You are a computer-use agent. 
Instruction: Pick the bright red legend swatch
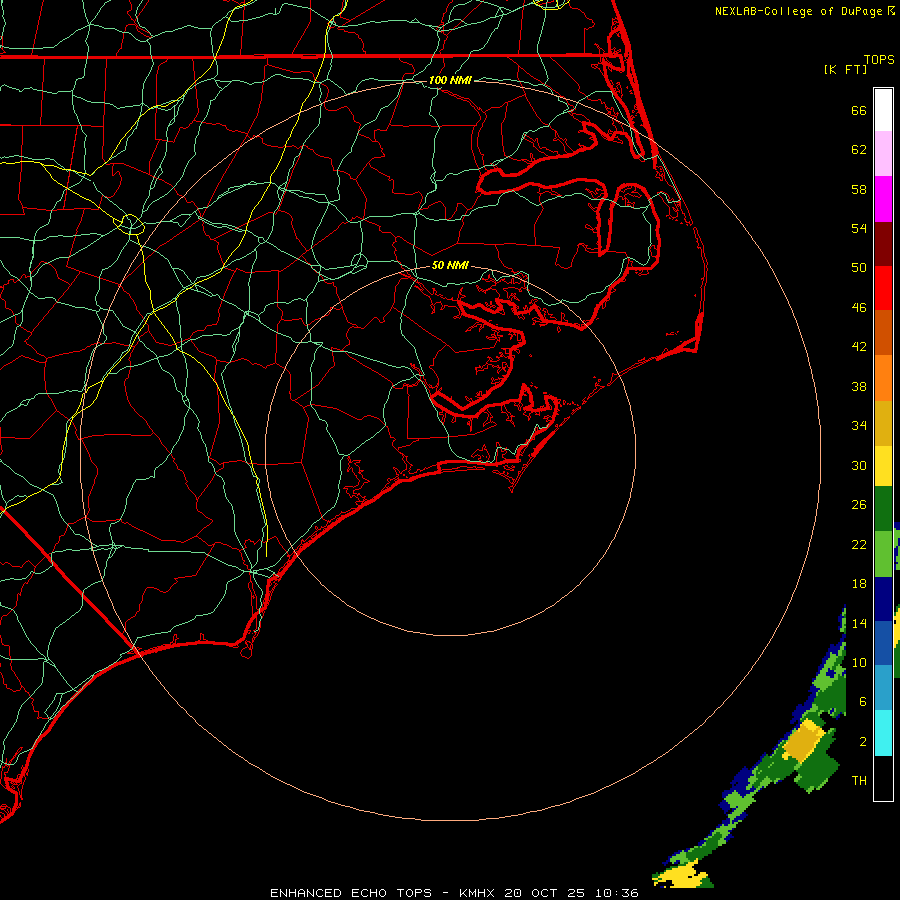click(x=883, y=288)
